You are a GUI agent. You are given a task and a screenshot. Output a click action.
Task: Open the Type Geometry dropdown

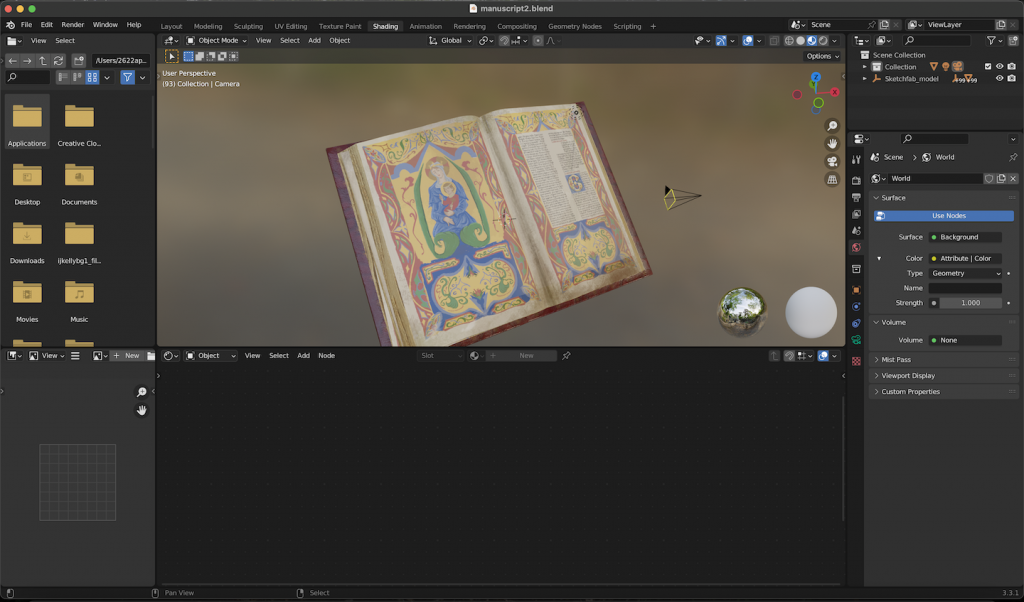coord(965,274)
